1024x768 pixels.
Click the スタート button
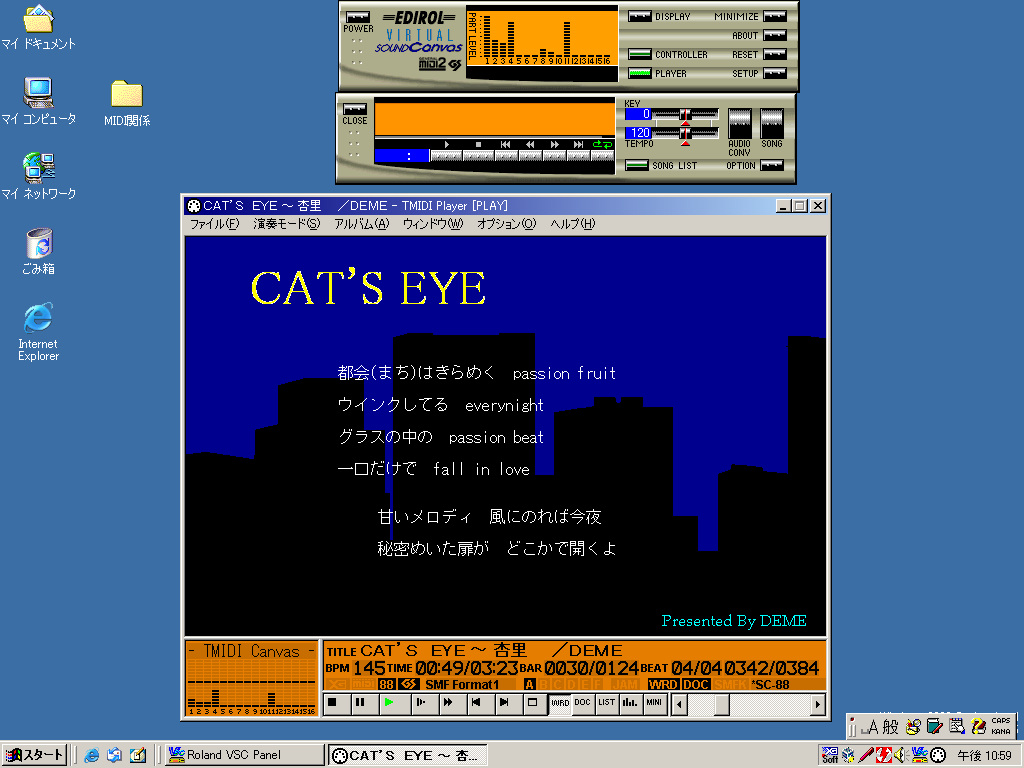[x=34, y=755]
